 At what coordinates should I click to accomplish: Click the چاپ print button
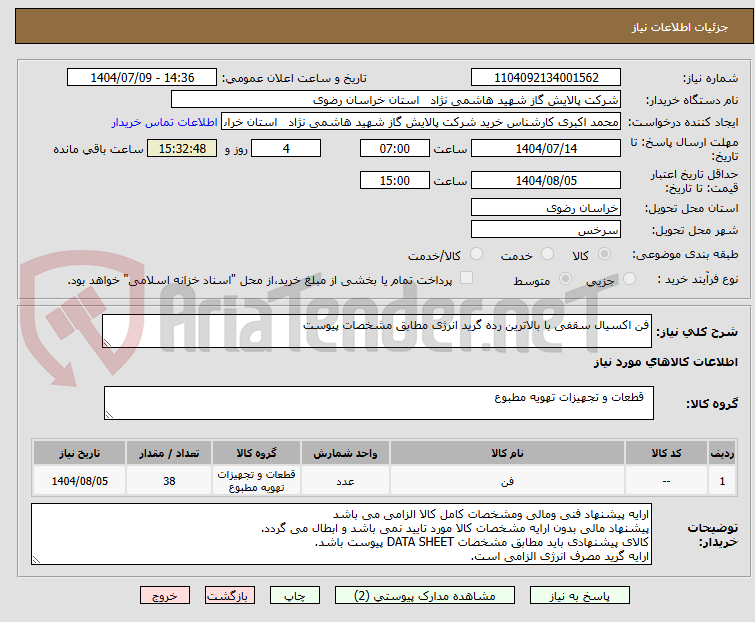point(295,596)
